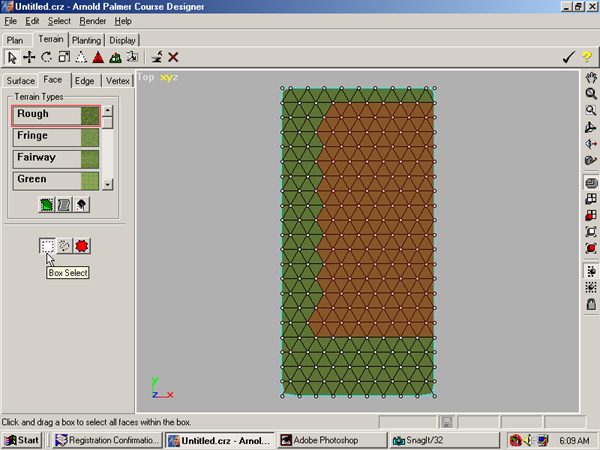
Task: Switch to Registration Confirmation taskbar window
Action: [107, 440]
